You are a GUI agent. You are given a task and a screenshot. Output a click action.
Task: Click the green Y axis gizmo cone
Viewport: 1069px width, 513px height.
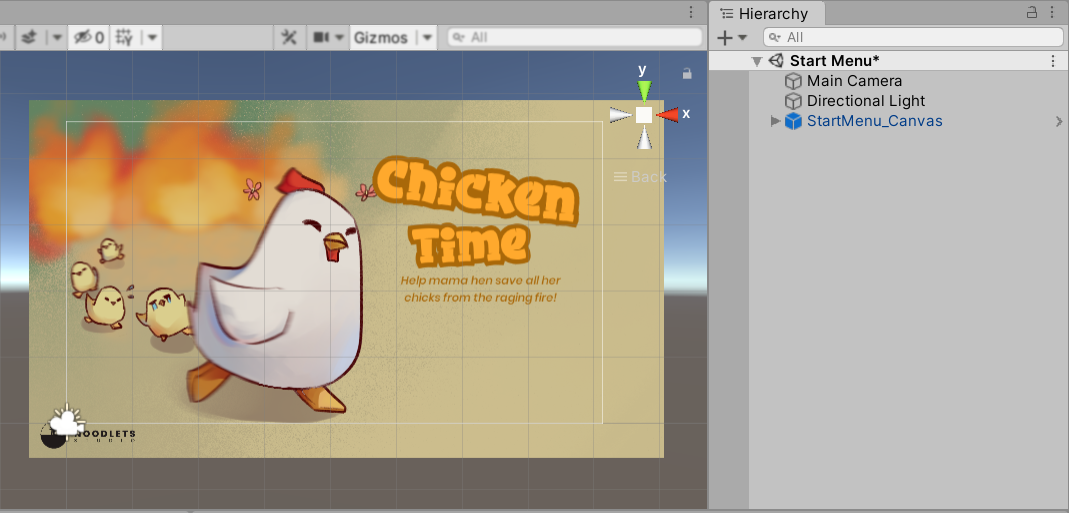tap(644, 91)
